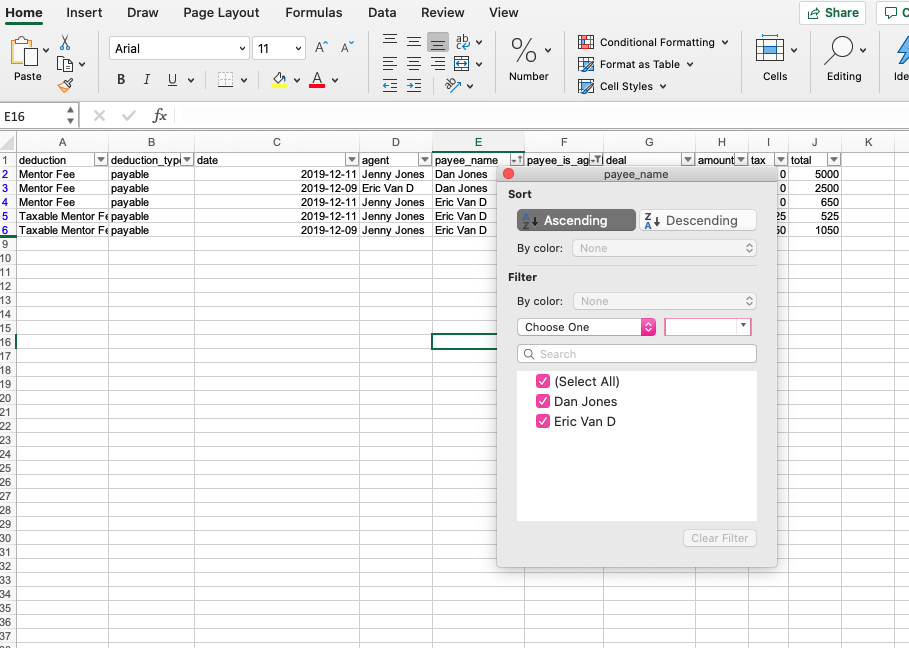This screenshot has height=648, width=909.
Task: Click the Paste clipboard icon
Action: (x=24, y=52)
